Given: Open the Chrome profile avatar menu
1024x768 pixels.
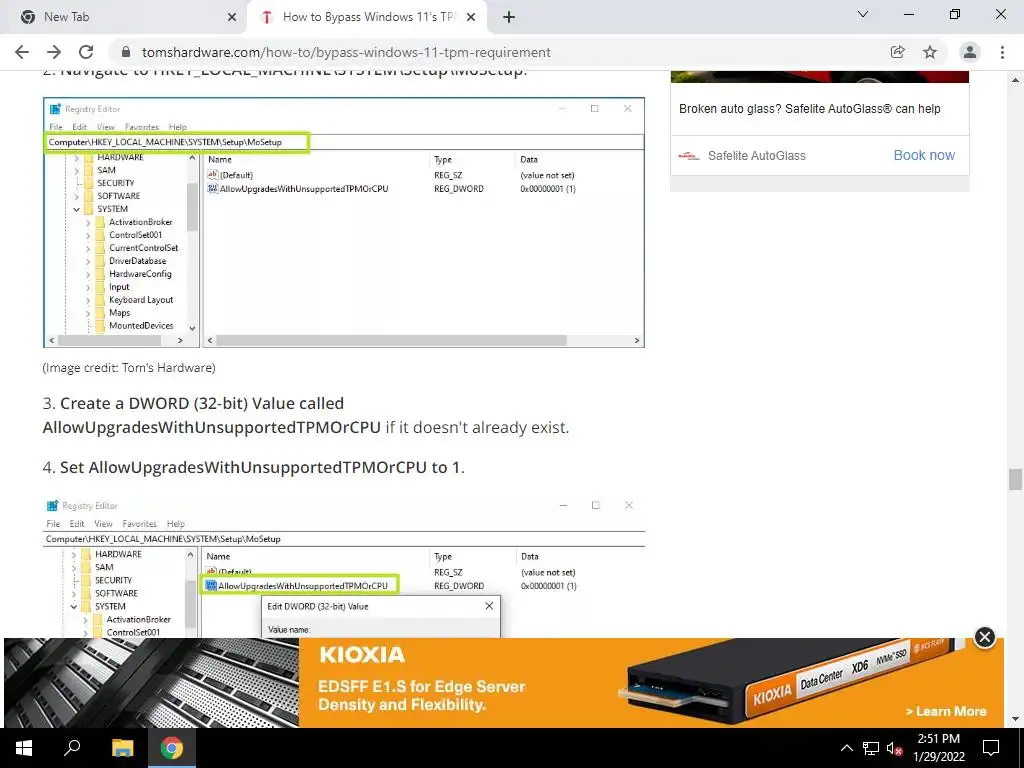Looking at the screenshot, I should pos(970,52).
